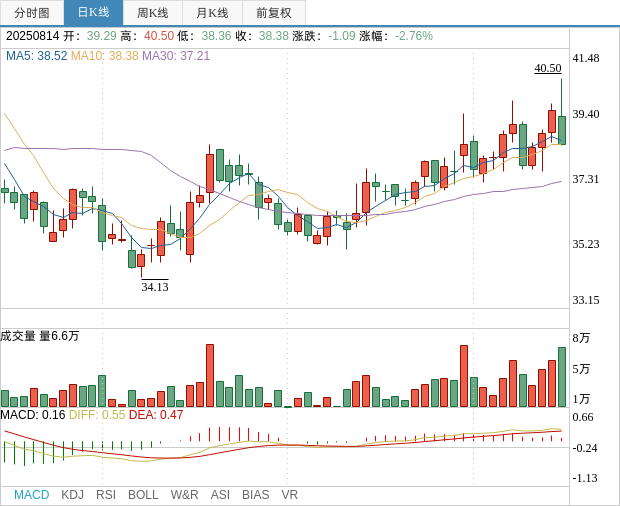This screenshot has height=506, width=620.
Task: Switch to 月K线 monthly chart
Action: [212, 13]
